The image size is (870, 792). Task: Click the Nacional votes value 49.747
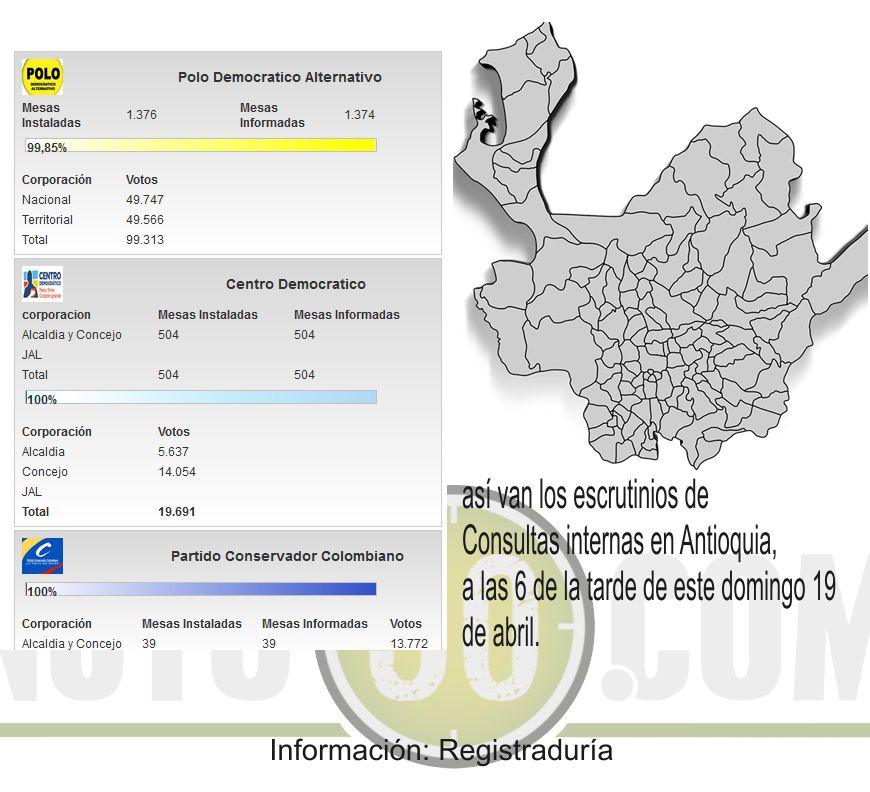click(145, 200)
